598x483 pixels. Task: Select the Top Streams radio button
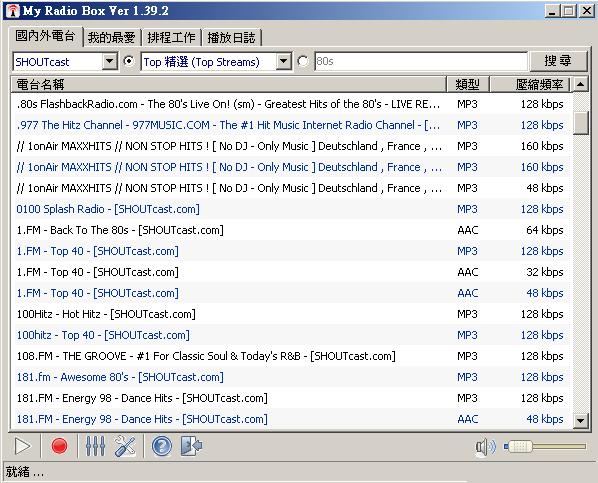point(129,61)
